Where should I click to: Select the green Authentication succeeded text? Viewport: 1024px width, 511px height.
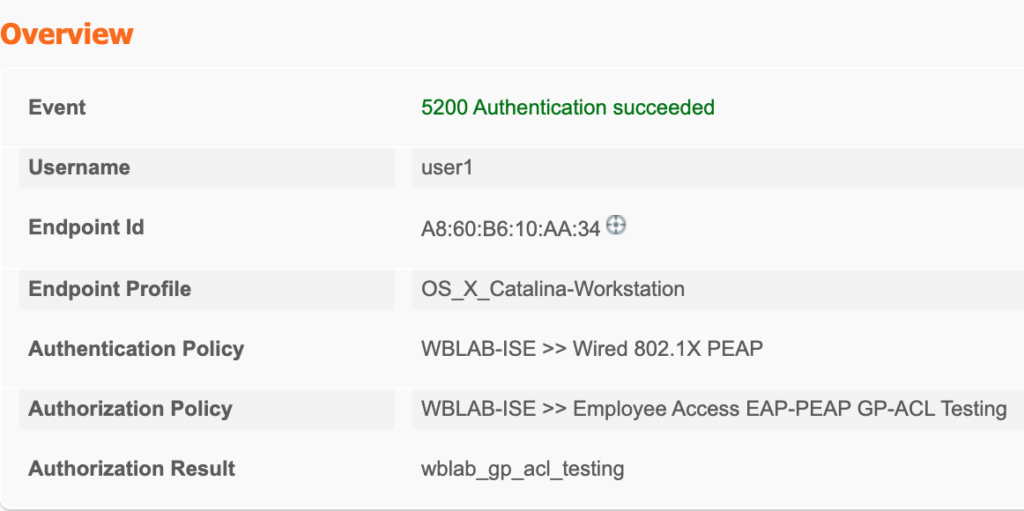[594, 108]
